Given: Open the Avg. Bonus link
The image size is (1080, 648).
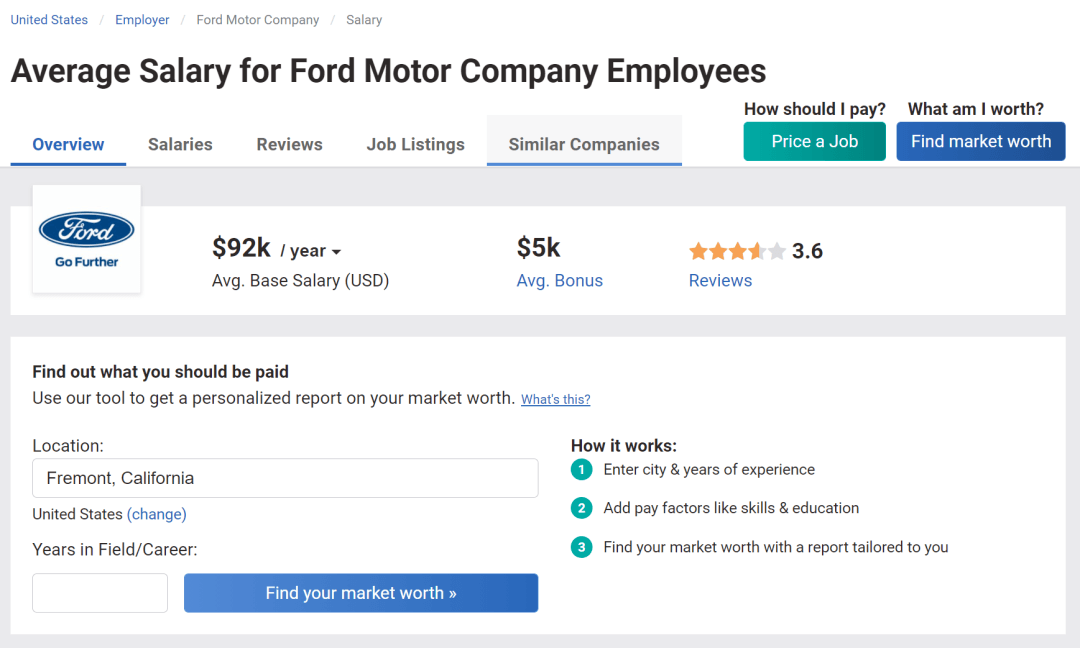Looking at the screenshot, I should coord(559,280).
